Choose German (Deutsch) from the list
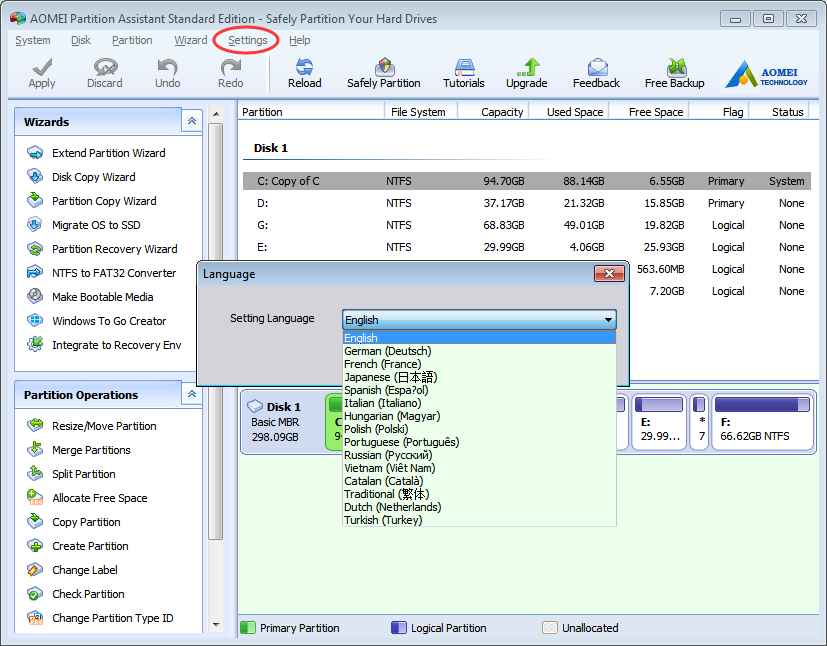 pyautogui.click(x=479, y=351)
